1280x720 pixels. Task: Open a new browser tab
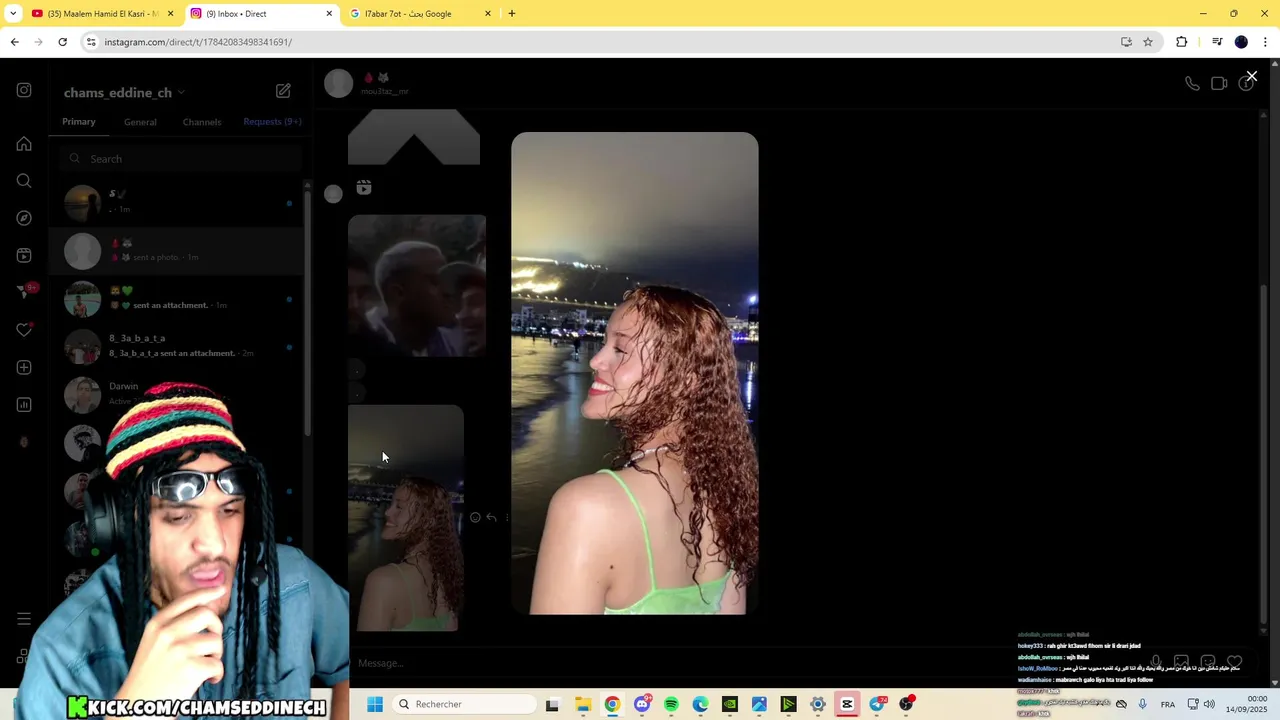point(512,14)
